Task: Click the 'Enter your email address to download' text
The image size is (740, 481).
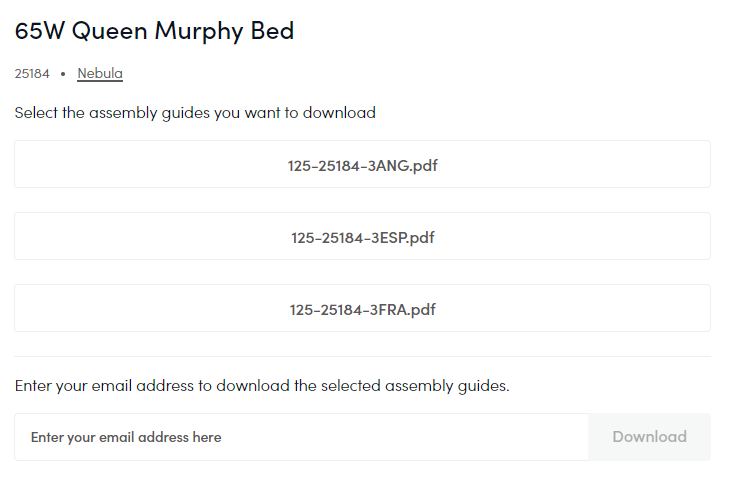Action: click(x=262, y=385)
